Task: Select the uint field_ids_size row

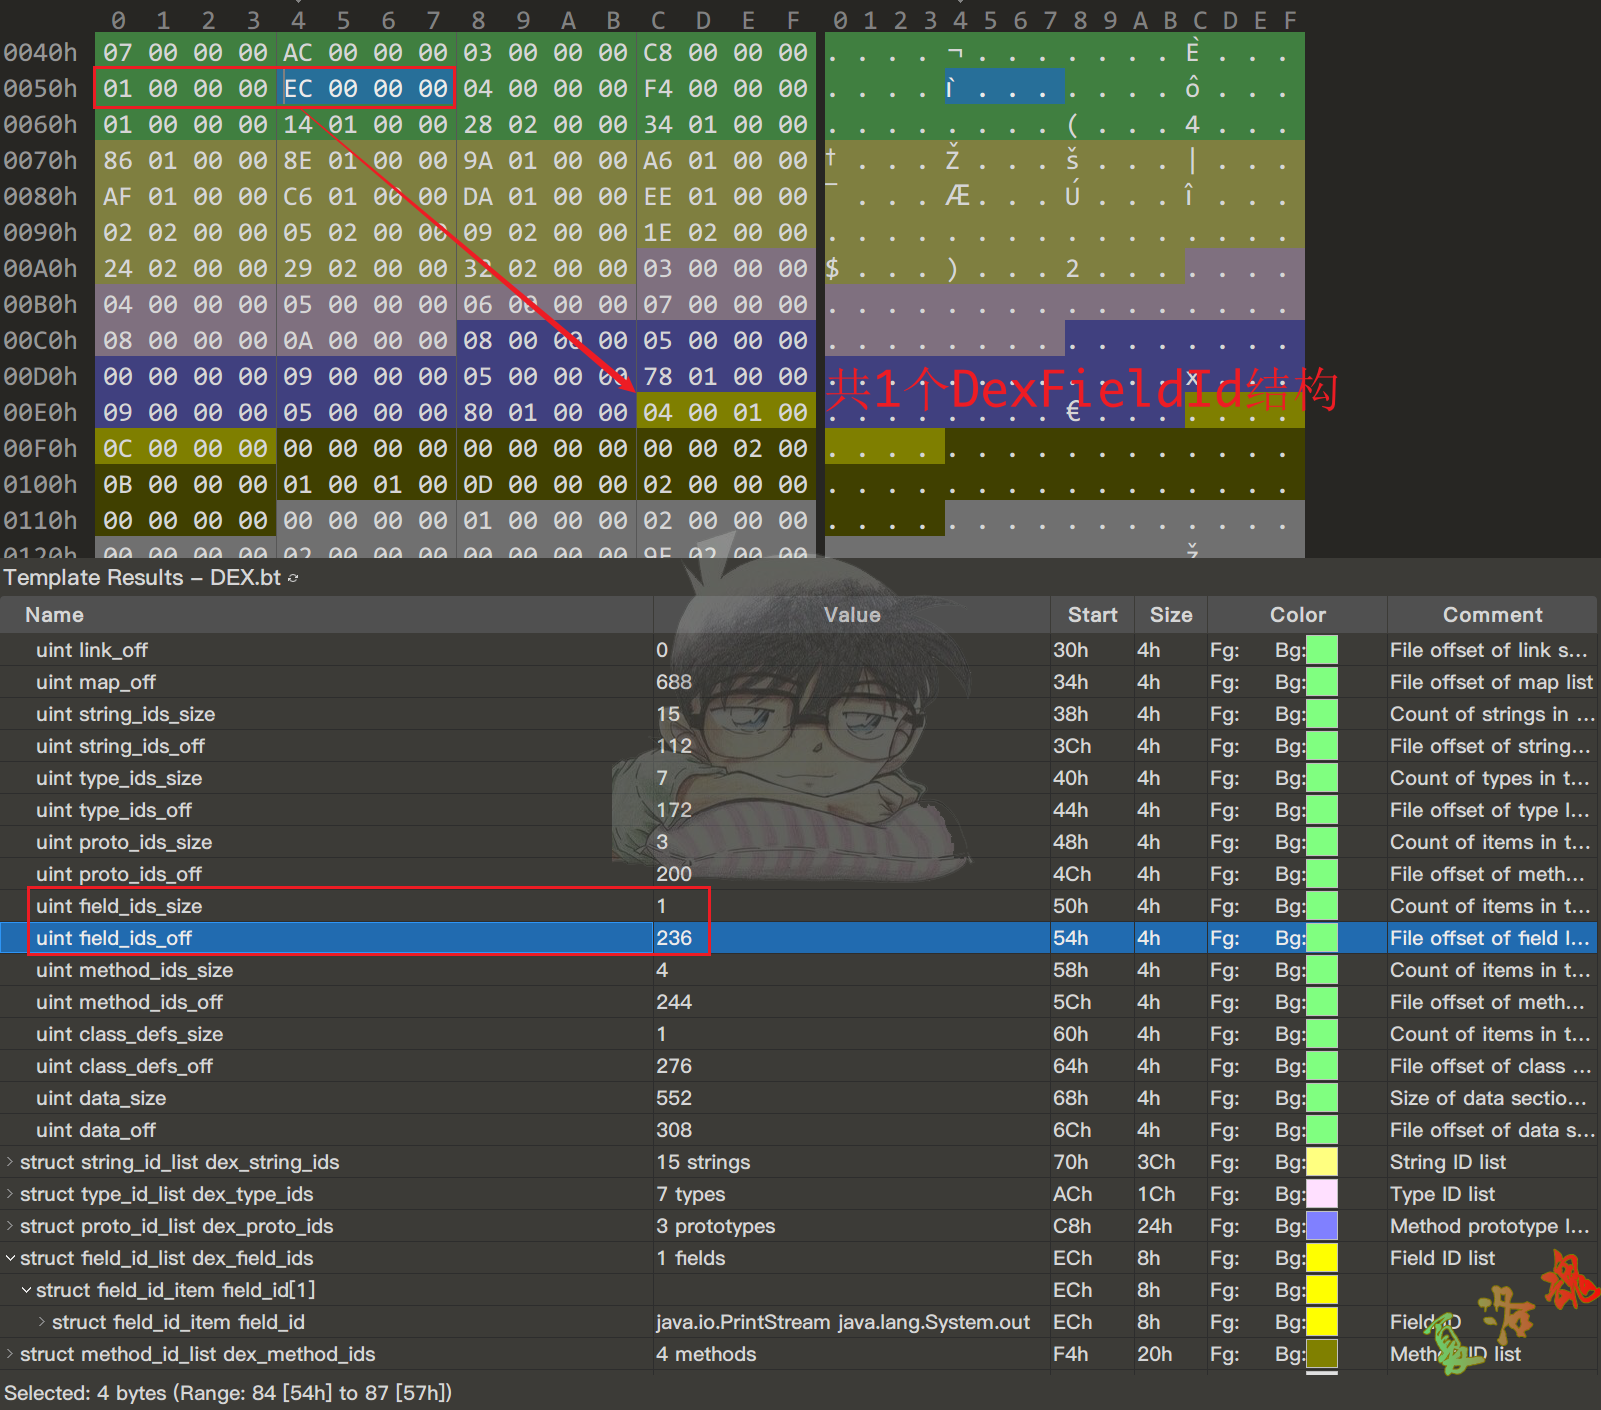Action: (x=119, y=906)
